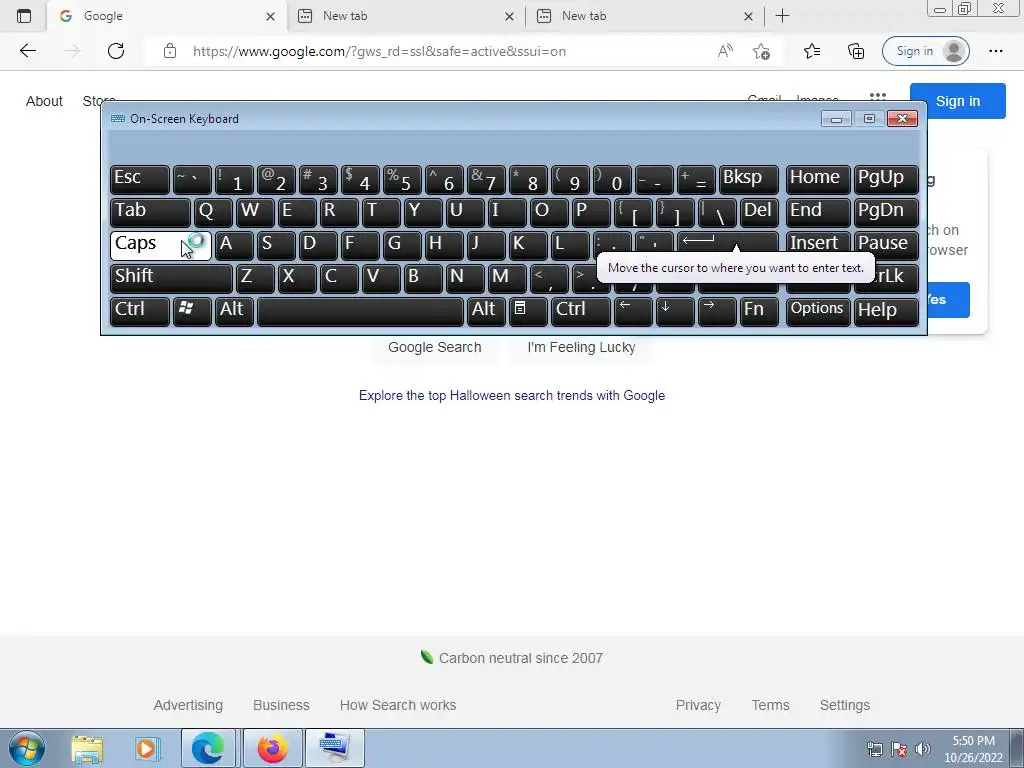Open the Privacy footer link
This screenshot has width=1024, height=768.
click(698, 705)
